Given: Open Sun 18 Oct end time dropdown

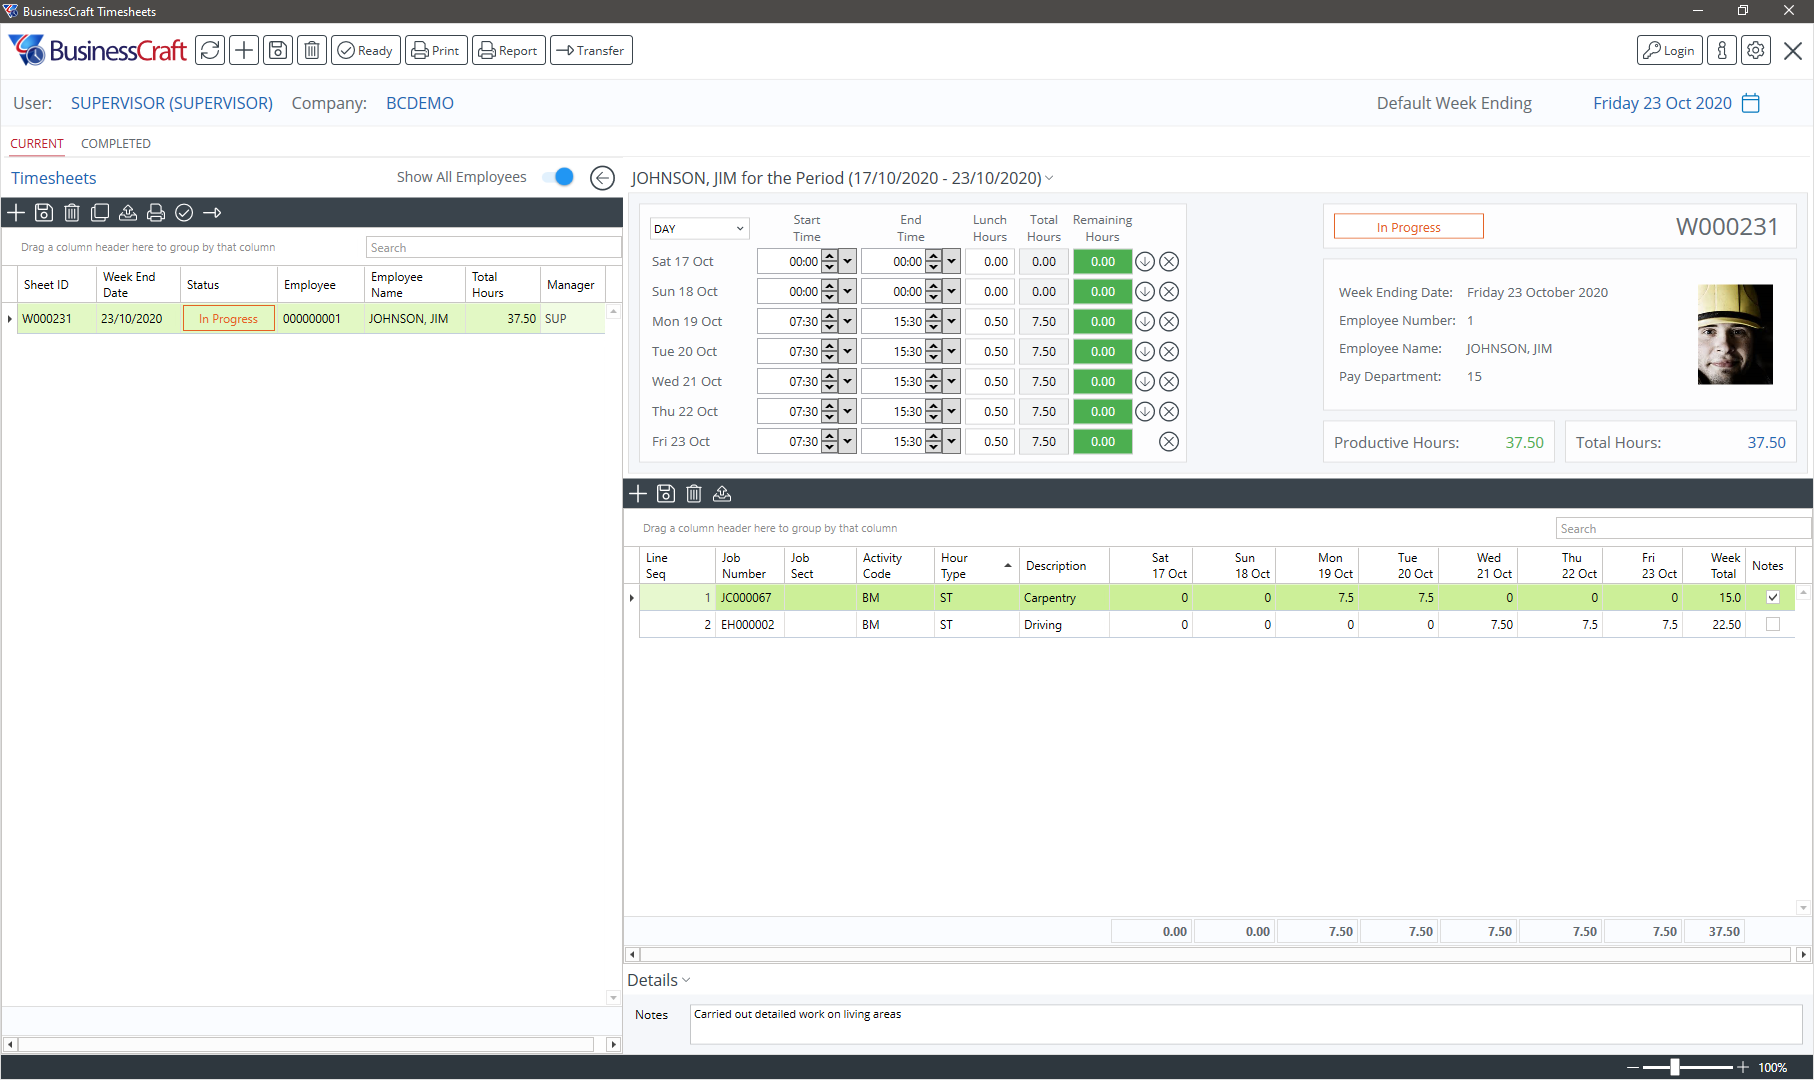Looking at the screenshot, I should (952, 292).
